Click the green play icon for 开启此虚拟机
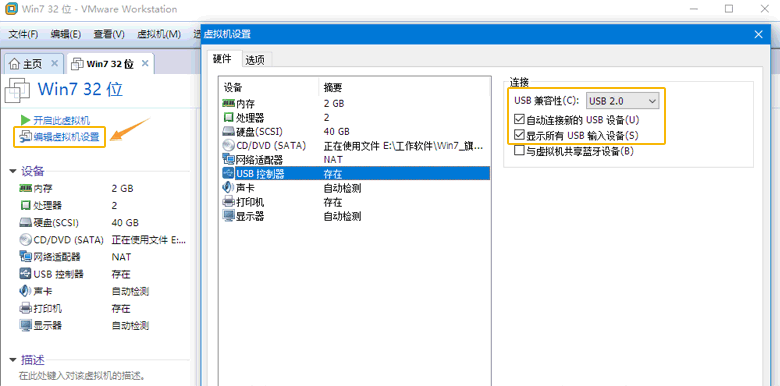 click(x=25, y=120)
